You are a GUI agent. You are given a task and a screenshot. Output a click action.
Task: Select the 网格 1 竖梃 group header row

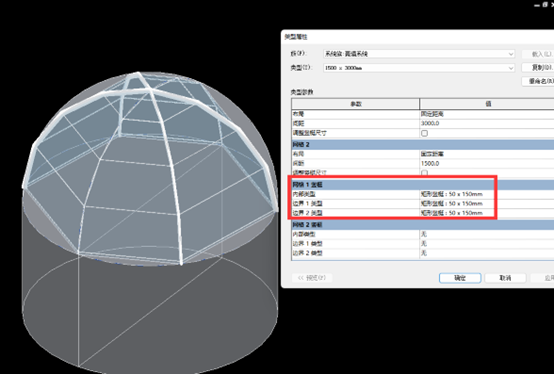click(423, 185)
